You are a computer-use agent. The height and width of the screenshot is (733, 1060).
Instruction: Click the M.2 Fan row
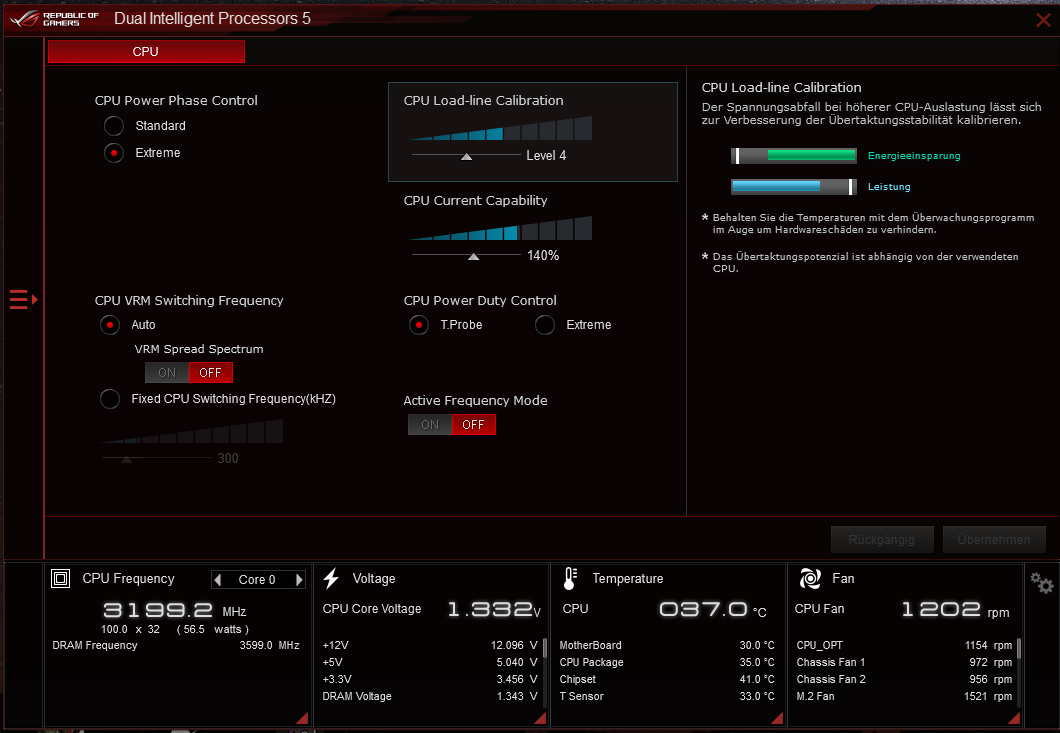pos(904,696)
